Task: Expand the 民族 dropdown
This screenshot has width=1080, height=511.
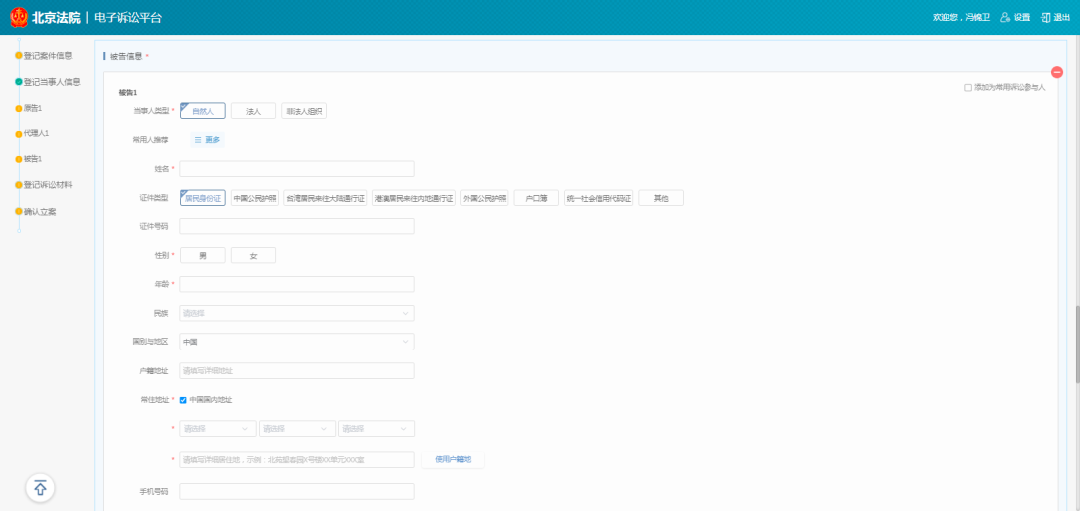Action: [x=296, y=314]
